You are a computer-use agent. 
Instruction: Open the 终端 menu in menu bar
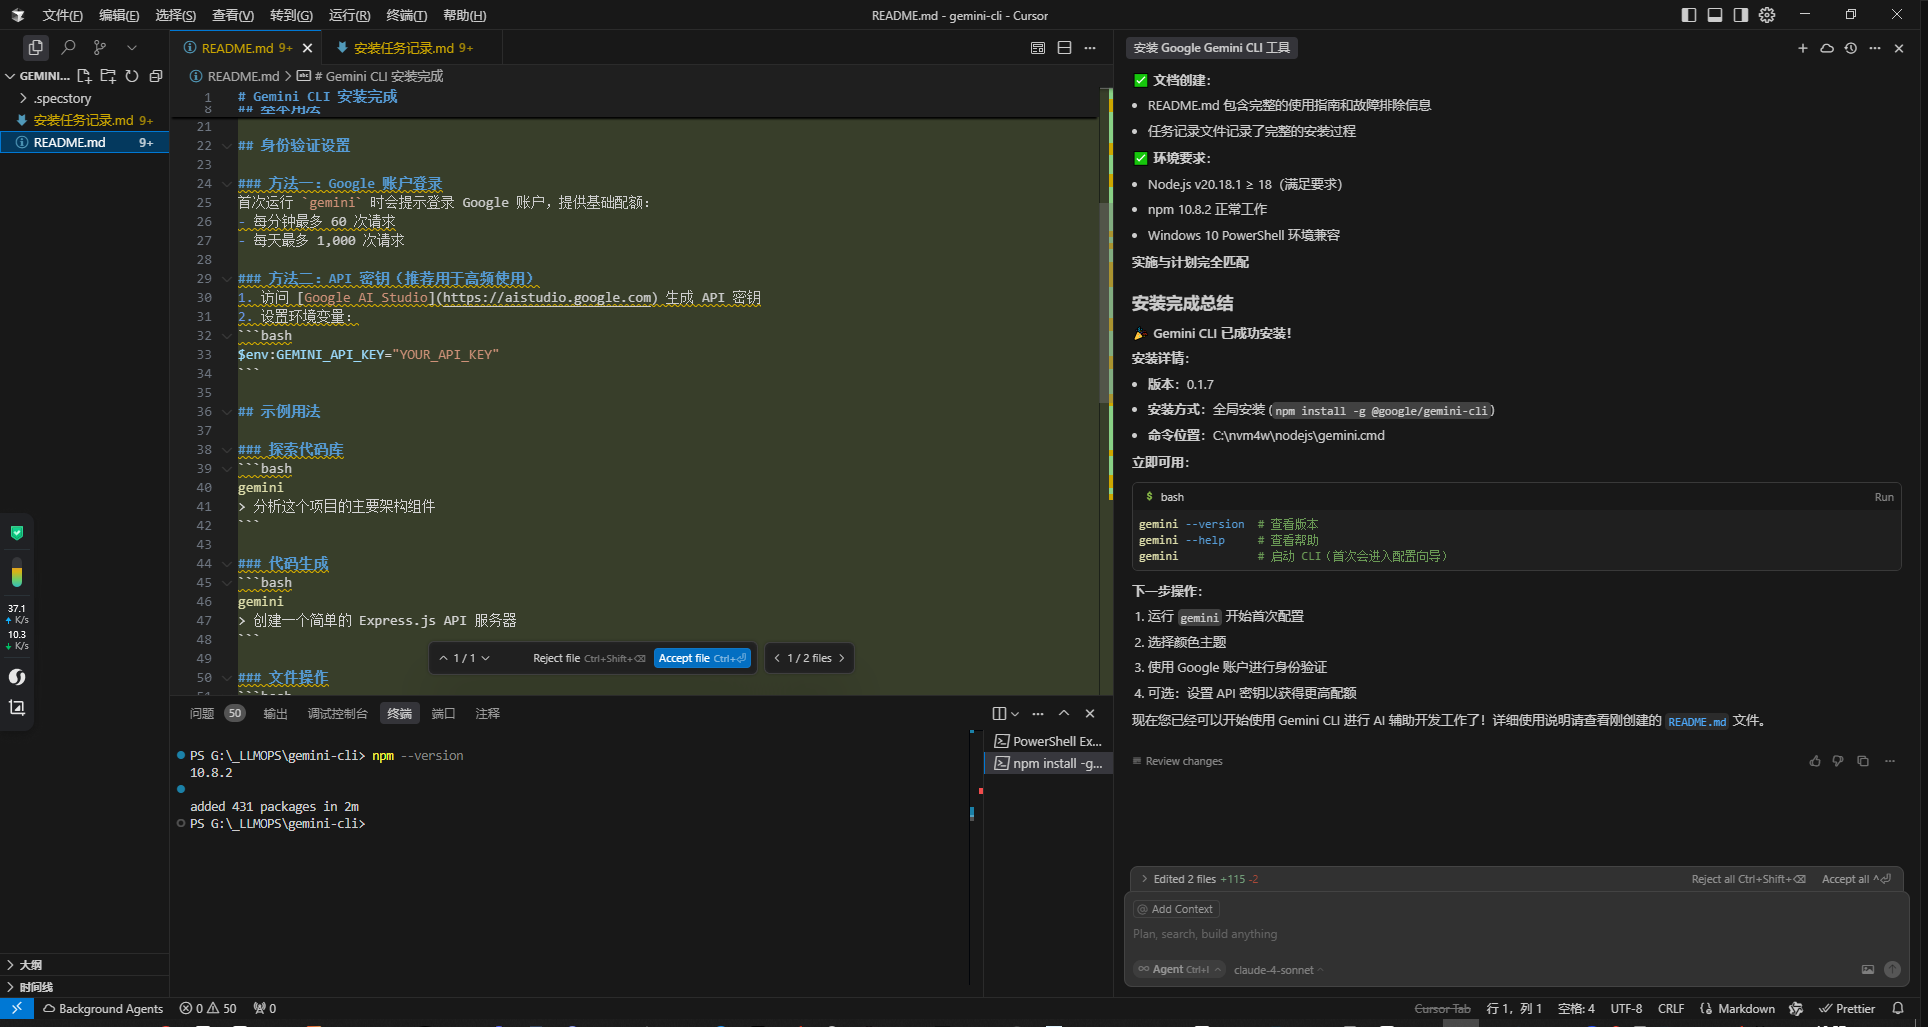(x=406, y=15)
